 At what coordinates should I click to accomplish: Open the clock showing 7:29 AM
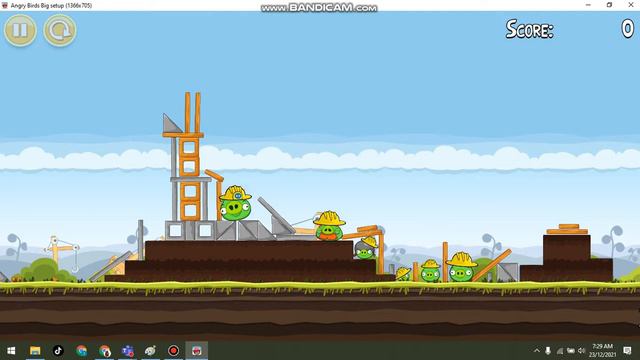tap(602, 351)
